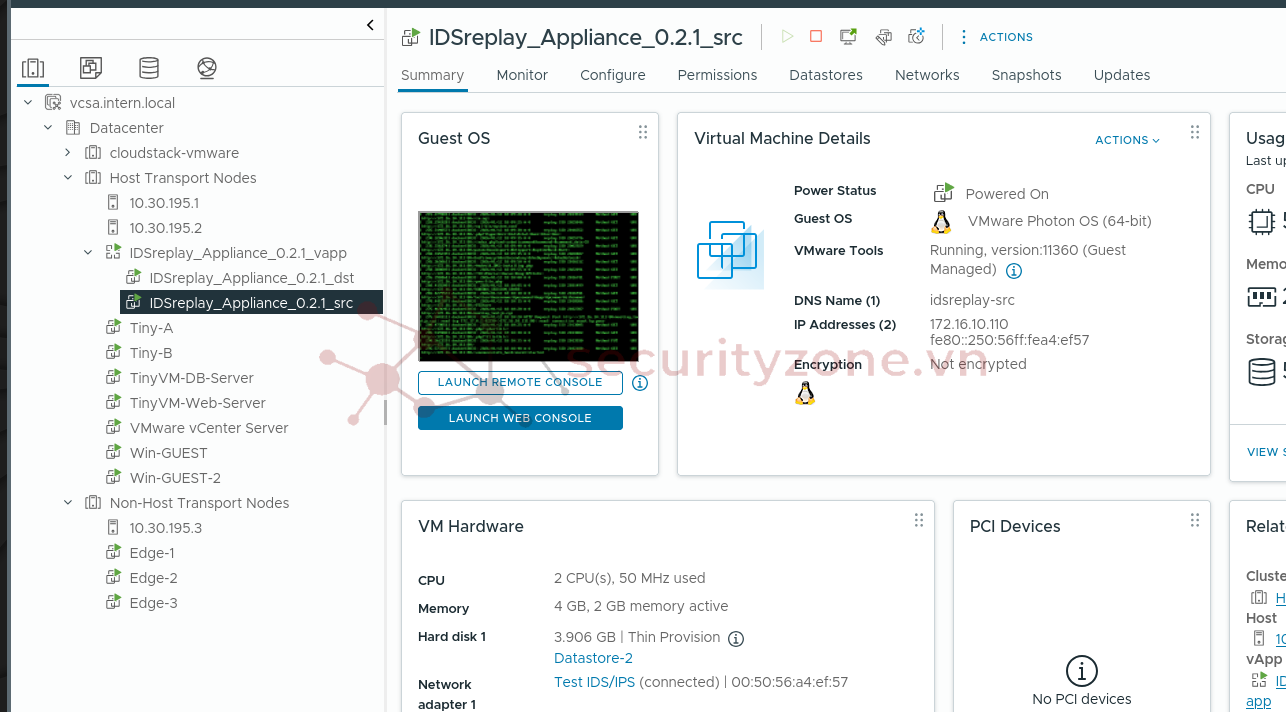1286x712 pixels.
Task: Click the red Power Off icon
Action: pos(816,37)
